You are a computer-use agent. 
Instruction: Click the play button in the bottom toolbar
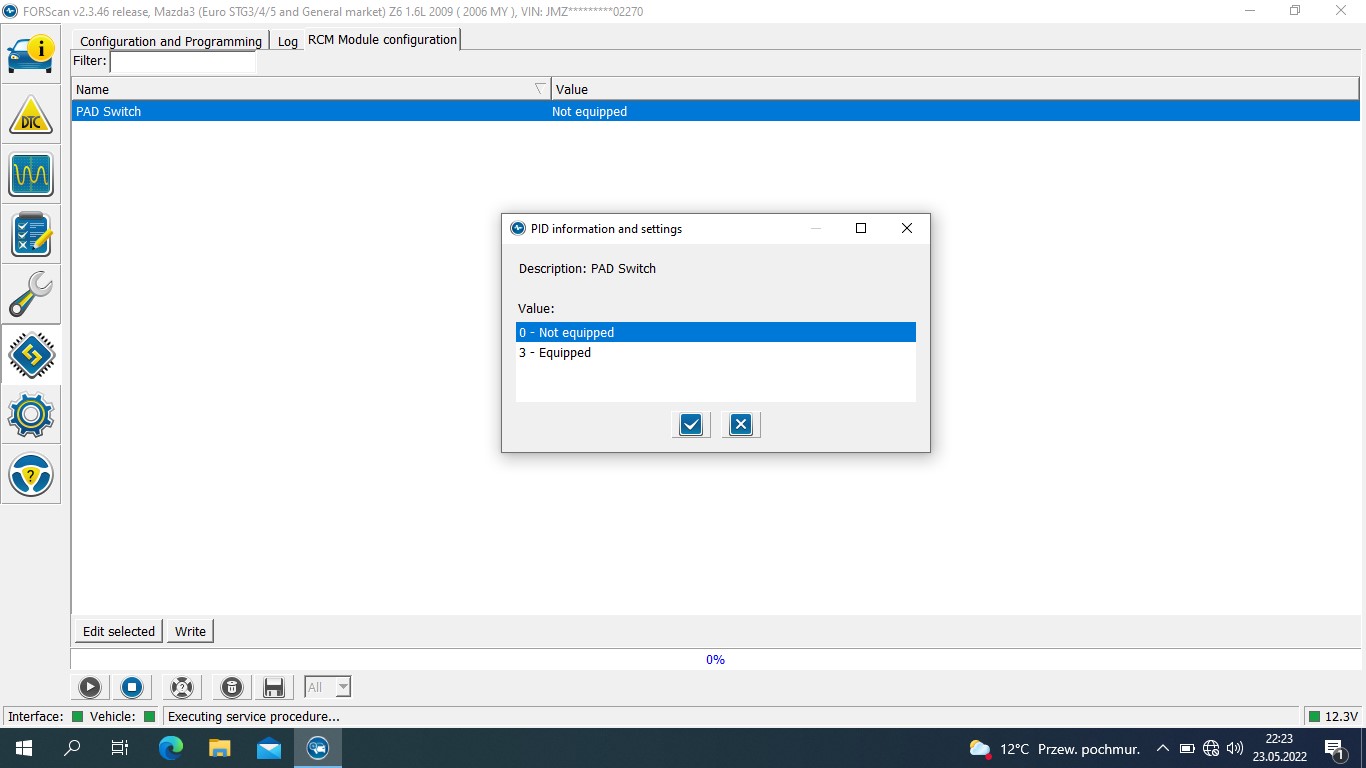tap(90, 687)
